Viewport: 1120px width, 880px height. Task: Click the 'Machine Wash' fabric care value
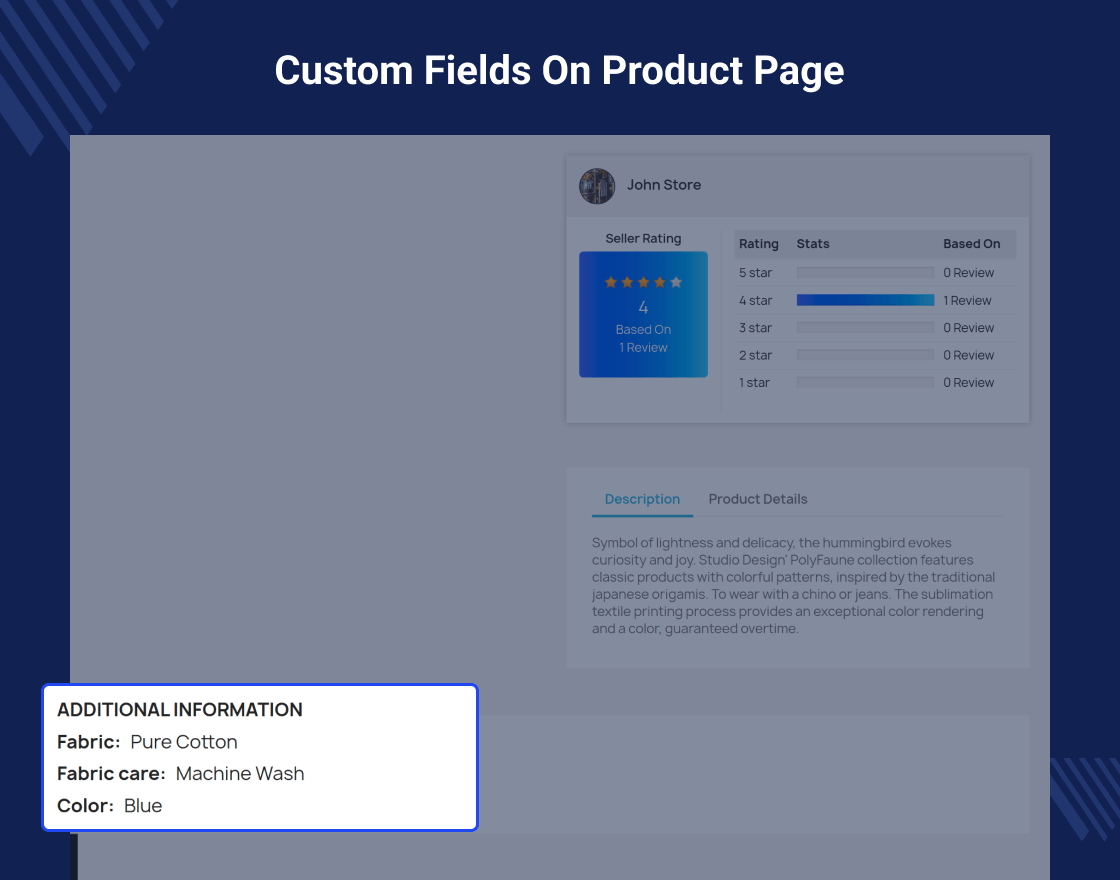(x=240, y=774)
